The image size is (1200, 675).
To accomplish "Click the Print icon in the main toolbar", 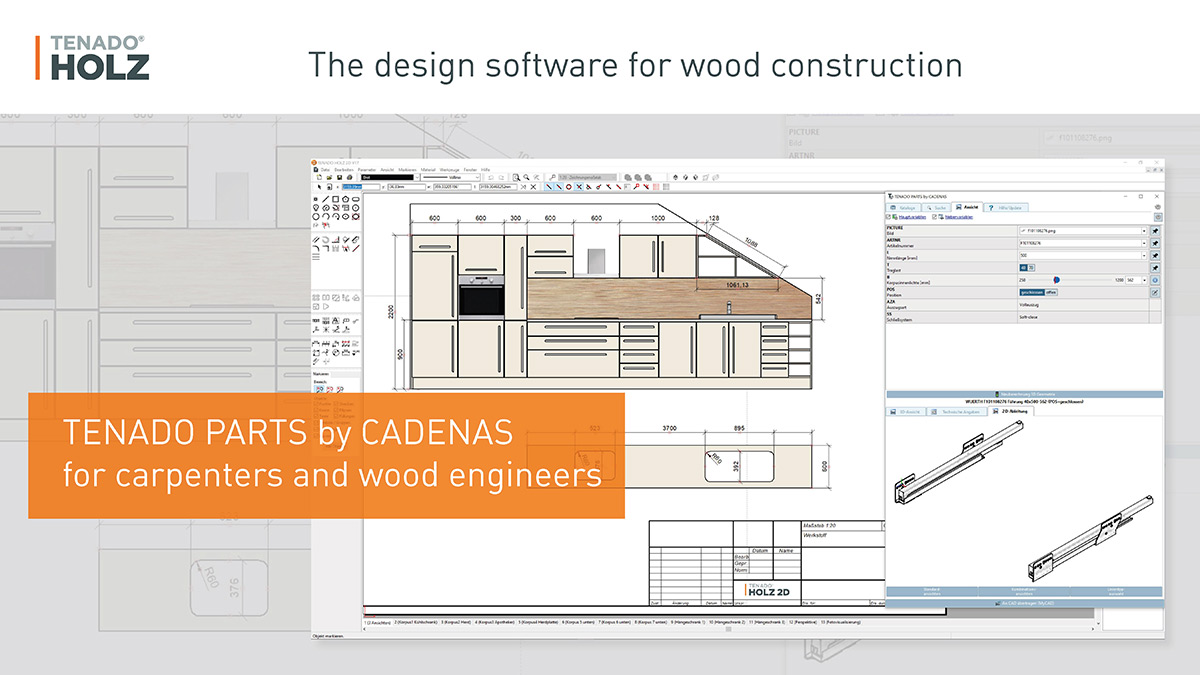I will [x=349, y=177].
